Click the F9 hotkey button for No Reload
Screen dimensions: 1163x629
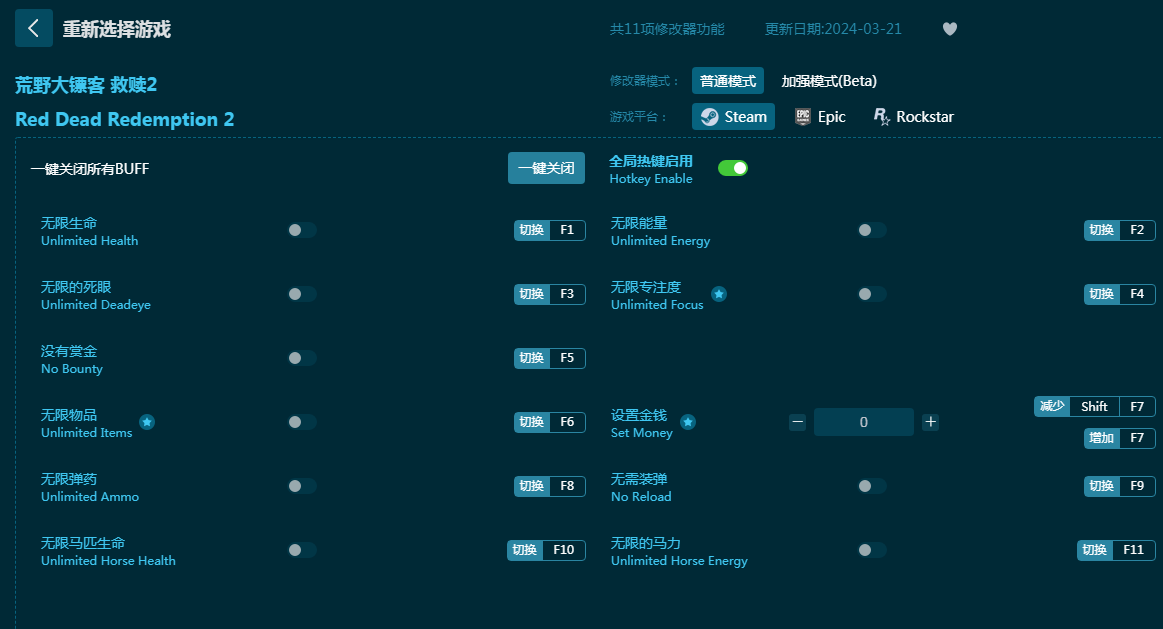1119,486
